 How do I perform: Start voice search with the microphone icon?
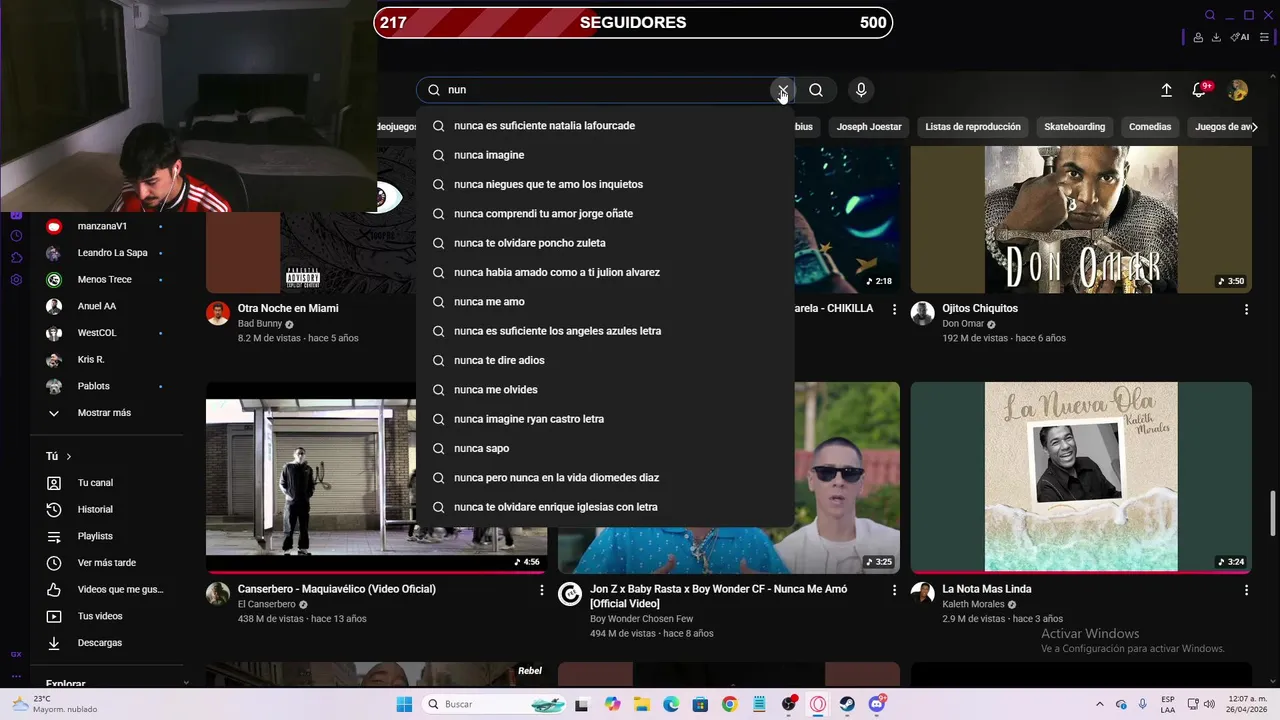coord(861,90)
